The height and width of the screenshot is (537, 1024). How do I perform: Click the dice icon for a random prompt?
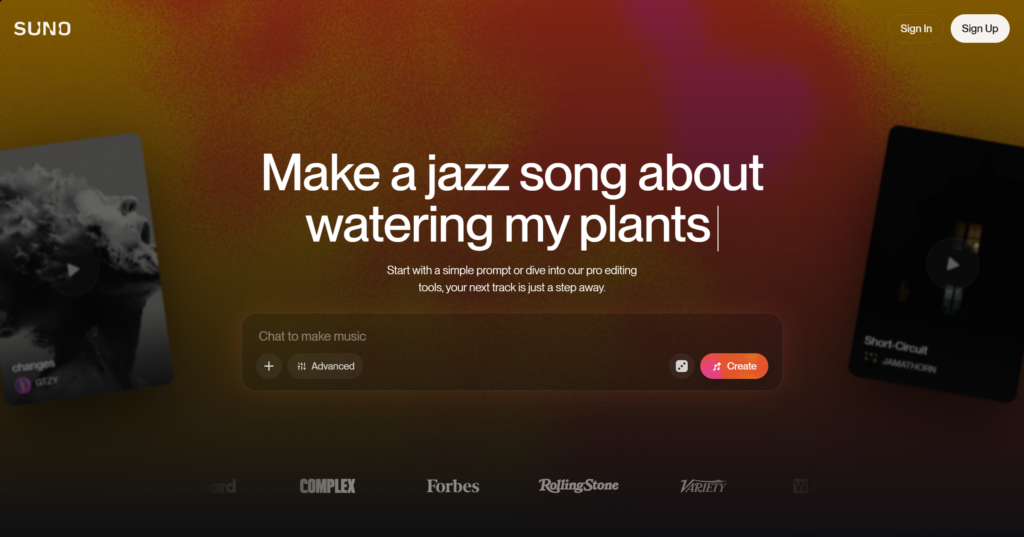(681, 366)
